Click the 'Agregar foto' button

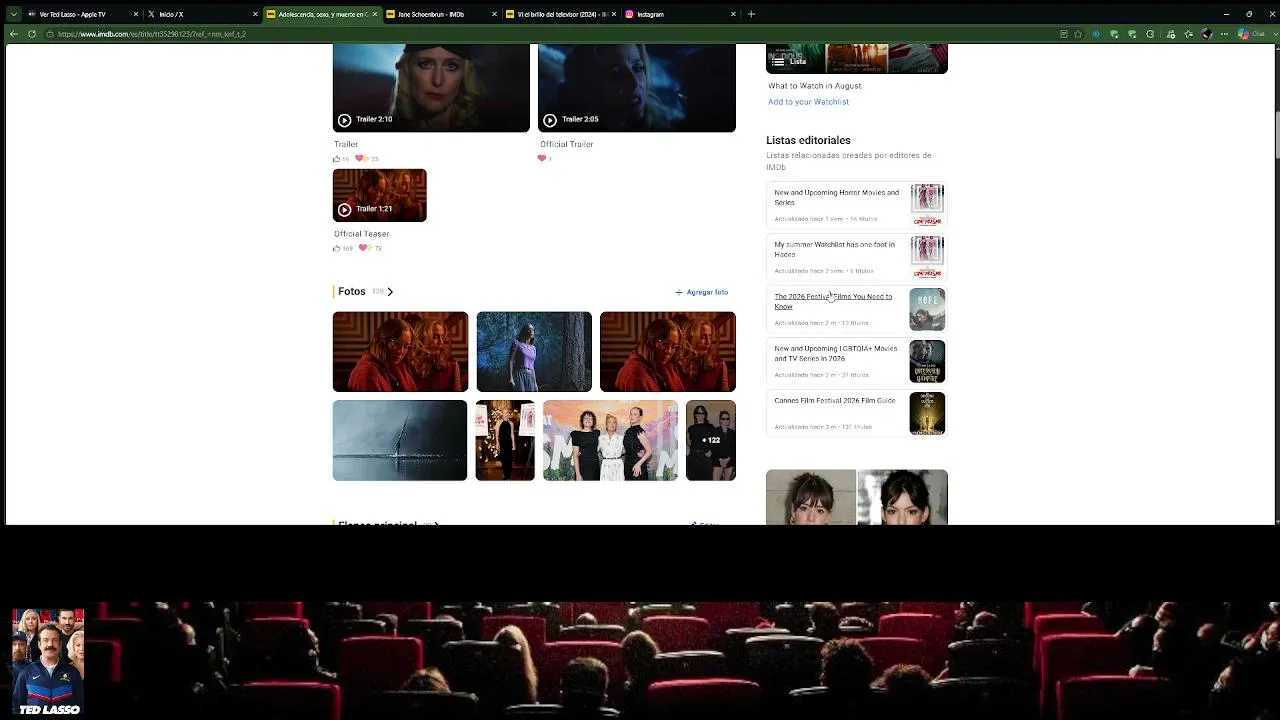tap(702, 292)
